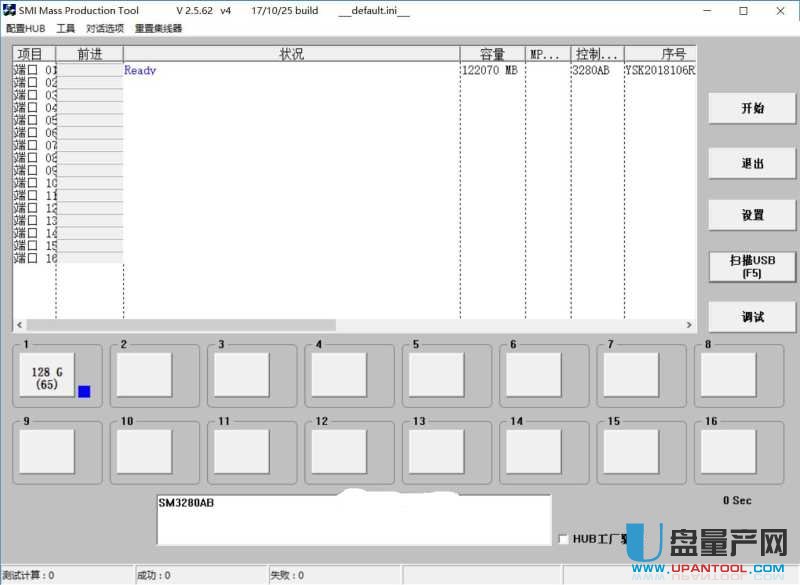
Task: Select empty port slot 9
Action: pos(47,451)
